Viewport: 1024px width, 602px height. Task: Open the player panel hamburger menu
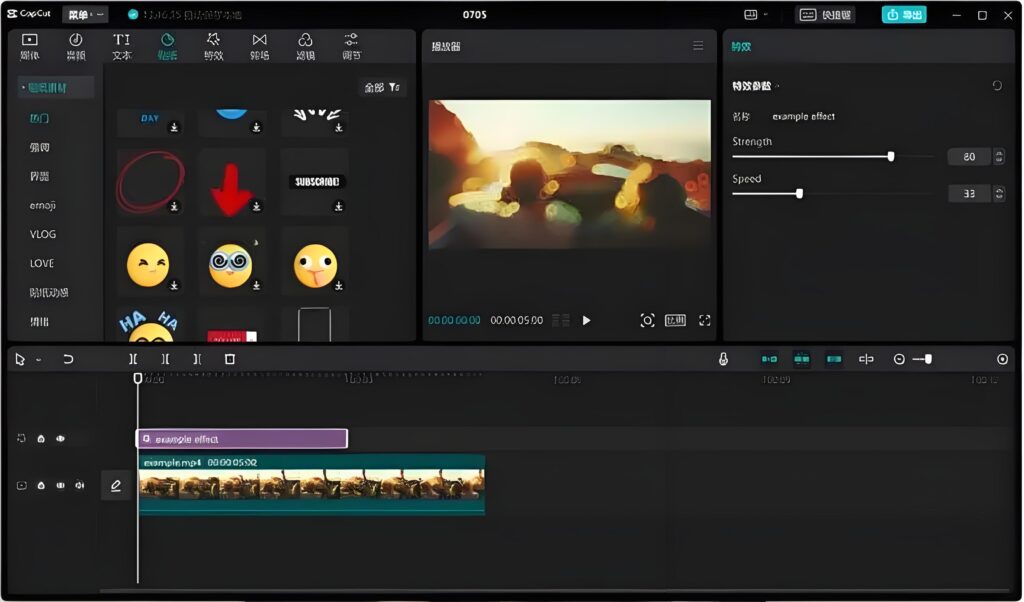click(698, 46)
